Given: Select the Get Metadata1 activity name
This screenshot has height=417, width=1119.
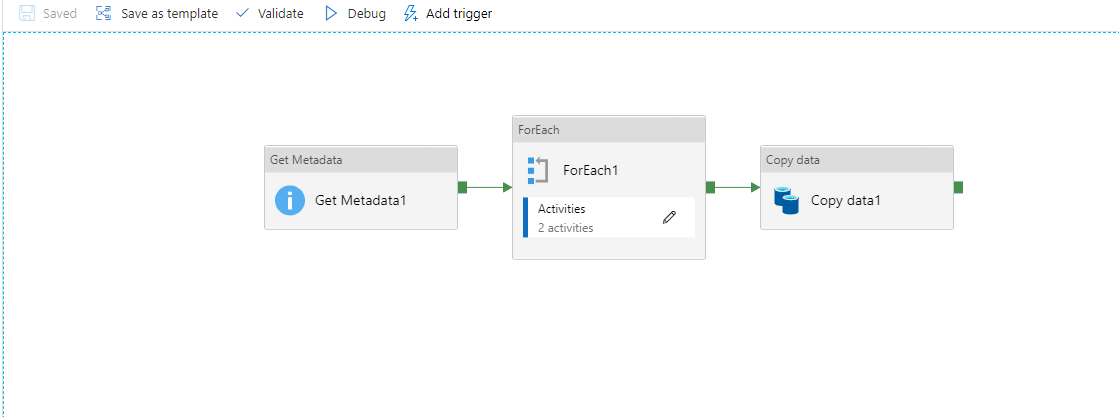Looking at the screenshot, I should click(x=360, y=201).
